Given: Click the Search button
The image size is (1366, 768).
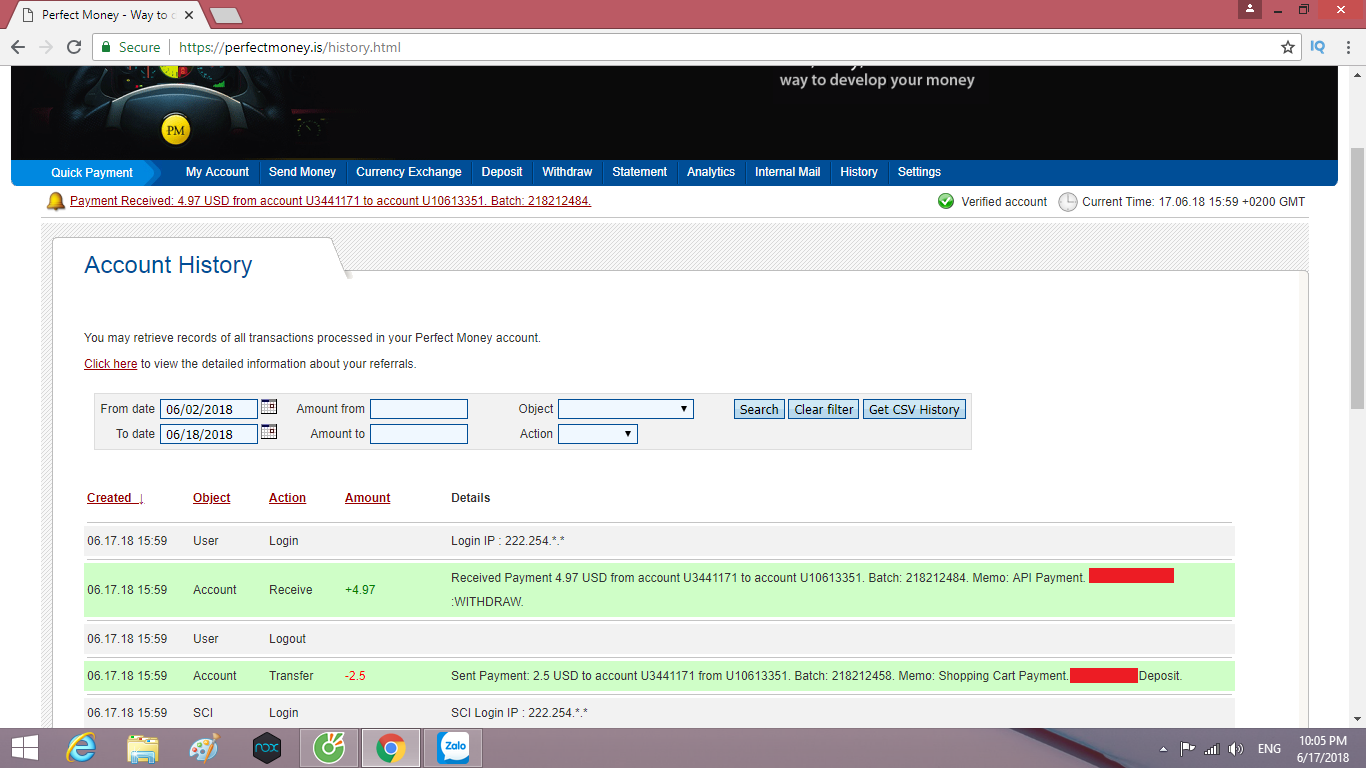Looking at the screenshot, I should coord(759,409).
